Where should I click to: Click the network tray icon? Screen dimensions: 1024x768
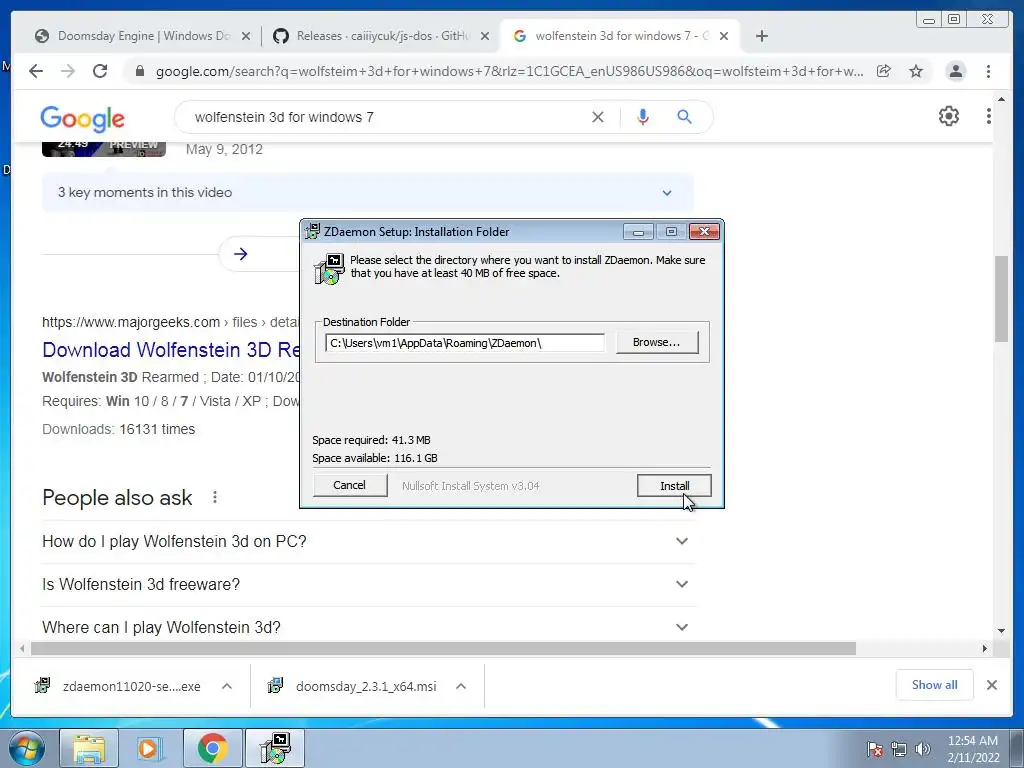(x=899, y=749)
